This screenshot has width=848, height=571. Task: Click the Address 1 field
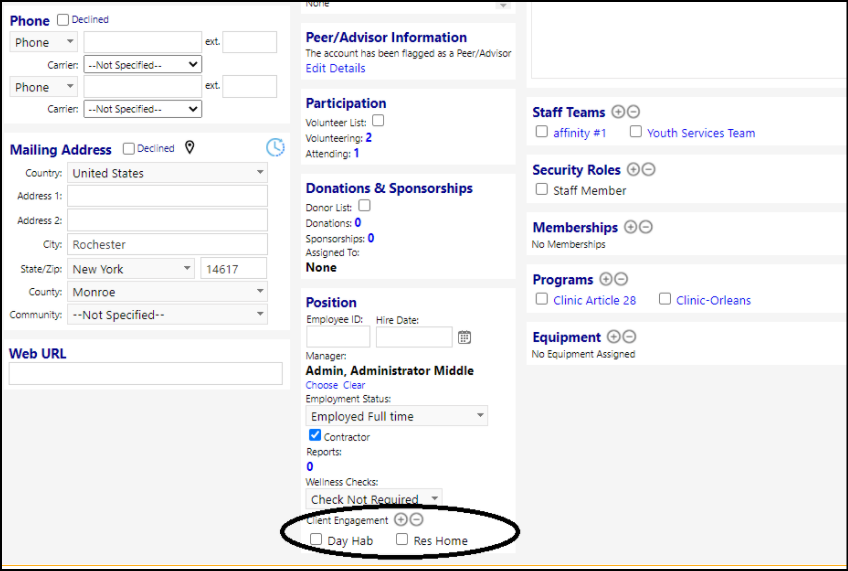(x=167, y=196)
